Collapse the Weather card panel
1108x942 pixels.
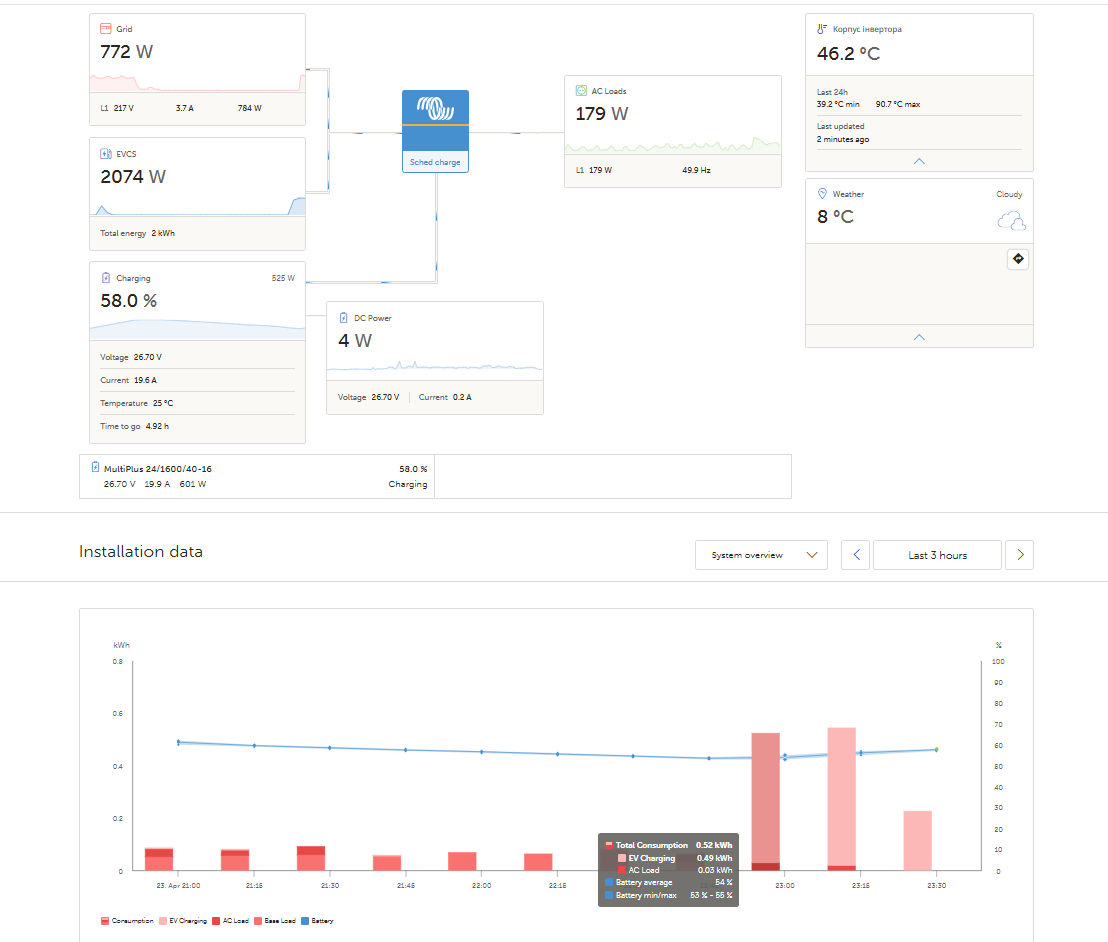tap(919, 337)
